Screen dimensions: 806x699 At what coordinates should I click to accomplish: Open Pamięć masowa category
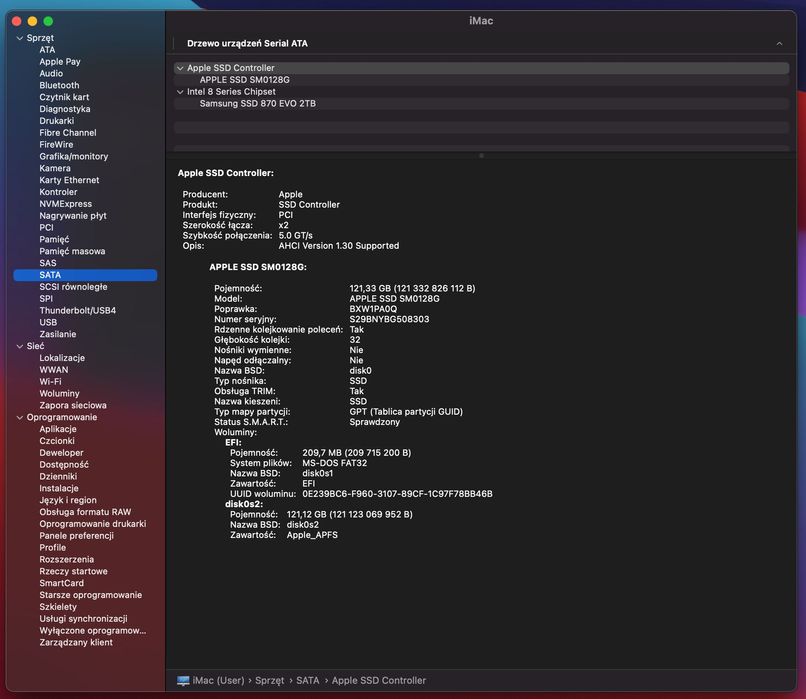[72, 251]
